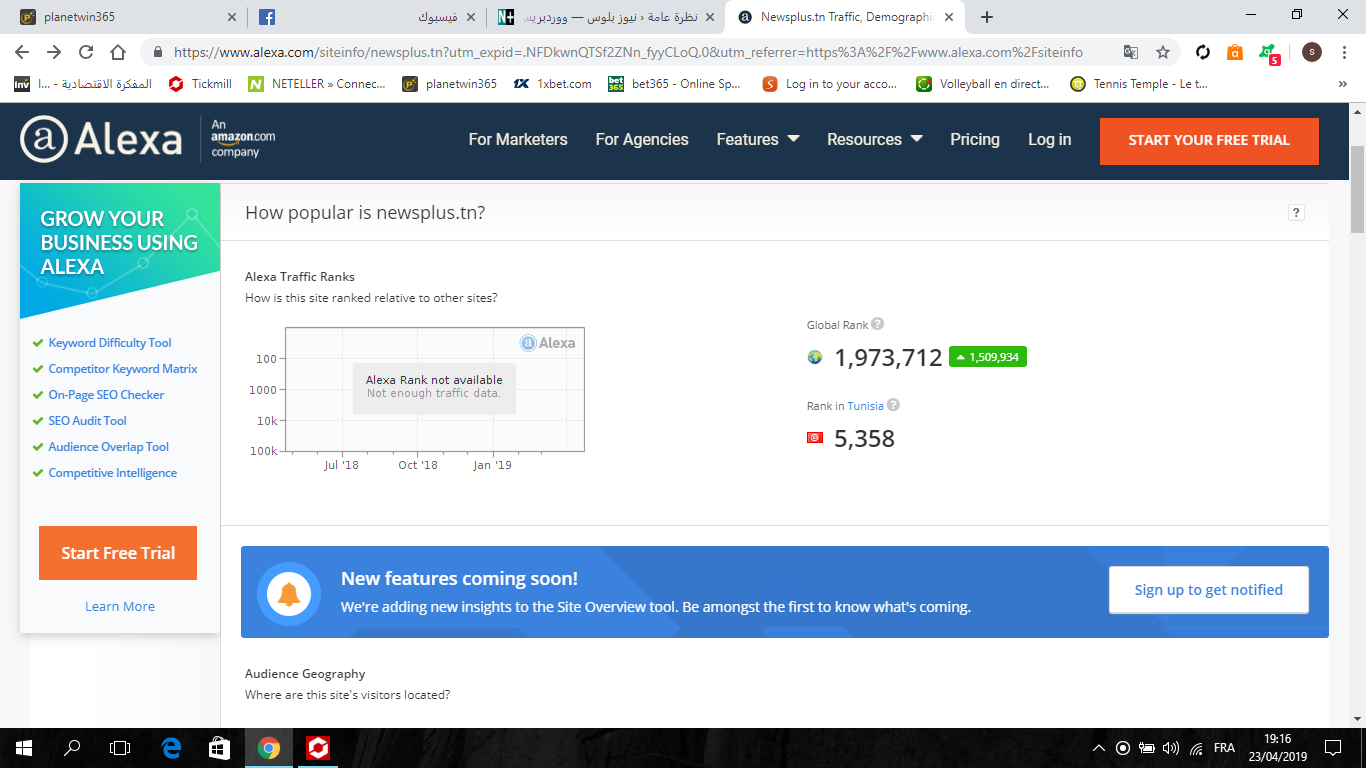This screenshot has height=768, width=1366.
Task: Expand the Features dropdown menu
Action: (x=757, y=140)
